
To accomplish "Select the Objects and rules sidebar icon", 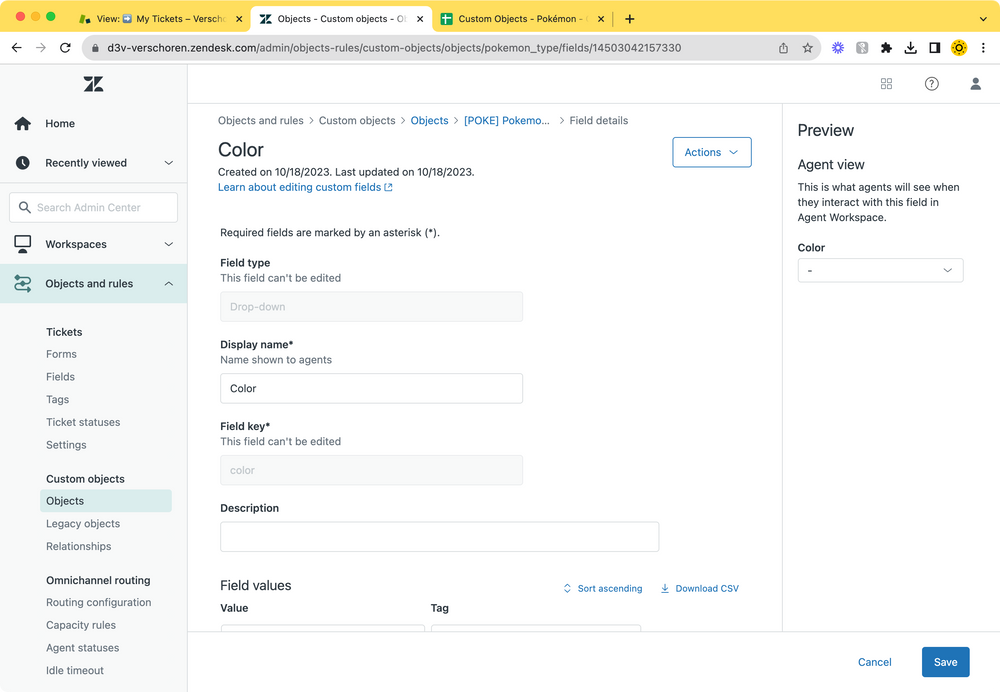I will tap(22, 283).
